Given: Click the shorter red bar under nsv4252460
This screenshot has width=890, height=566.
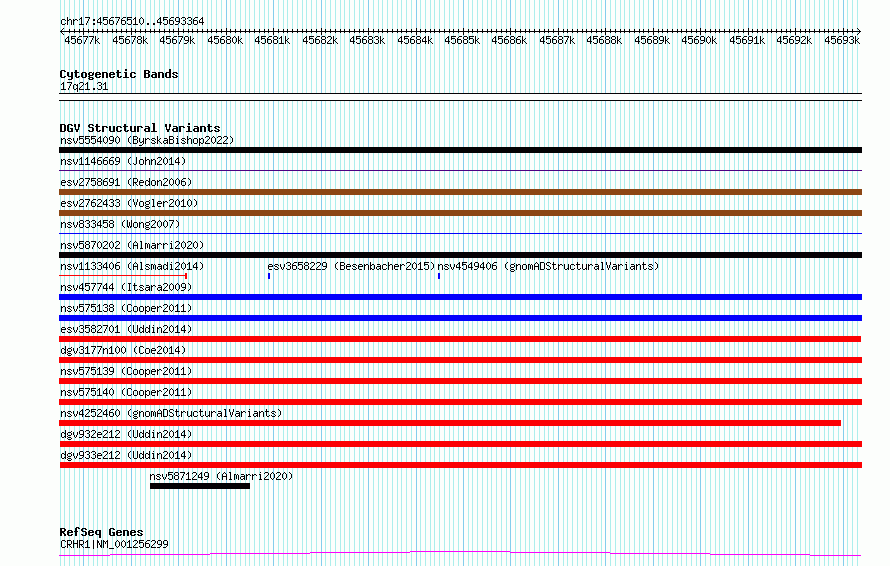Looking at the screenshot, I should 450,423.
